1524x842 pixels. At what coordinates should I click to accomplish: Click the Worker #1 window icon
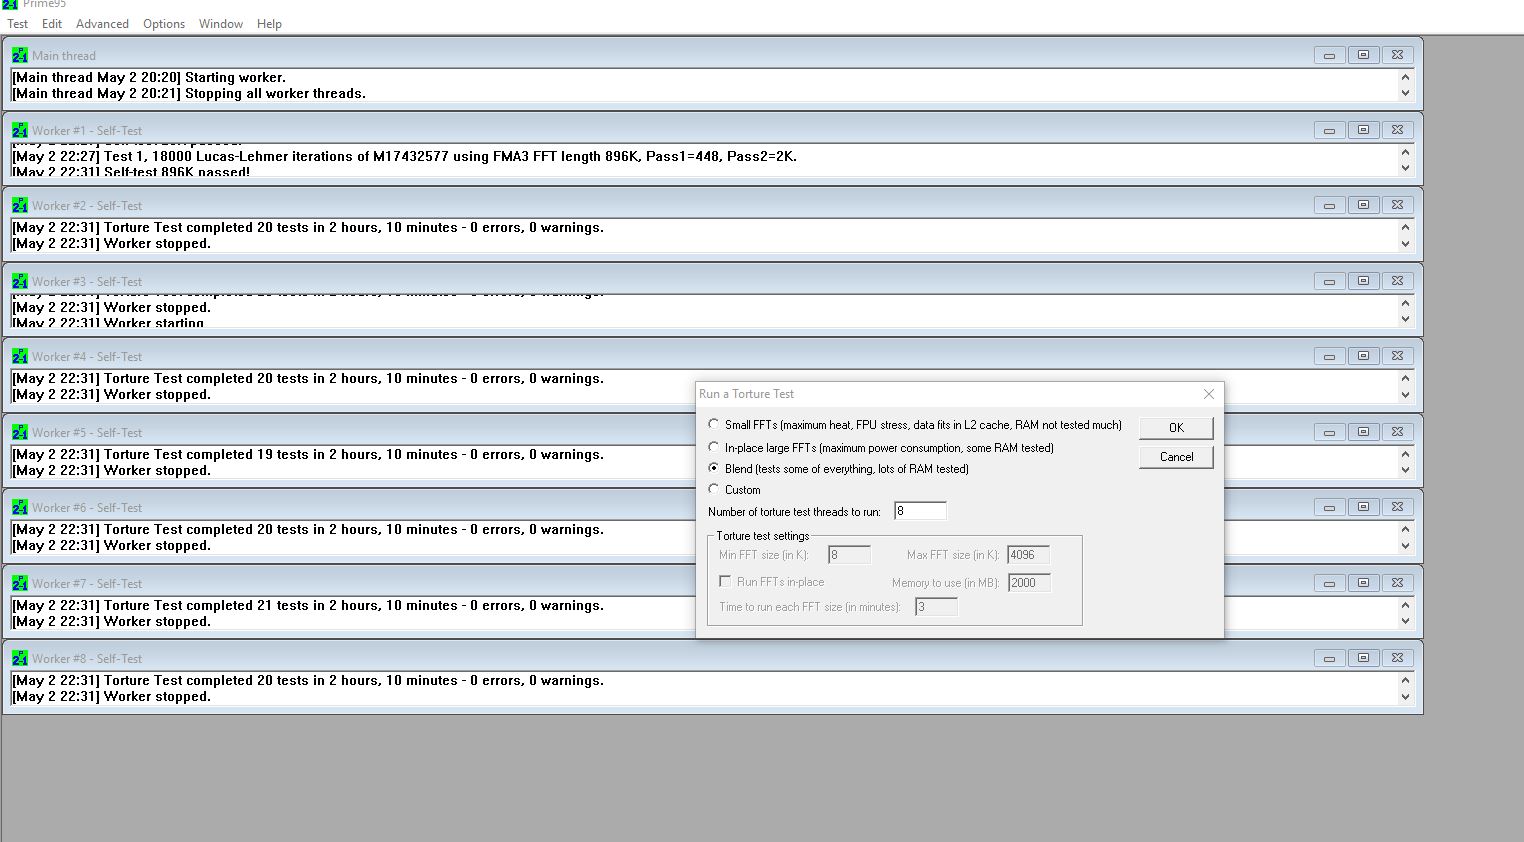20,130
